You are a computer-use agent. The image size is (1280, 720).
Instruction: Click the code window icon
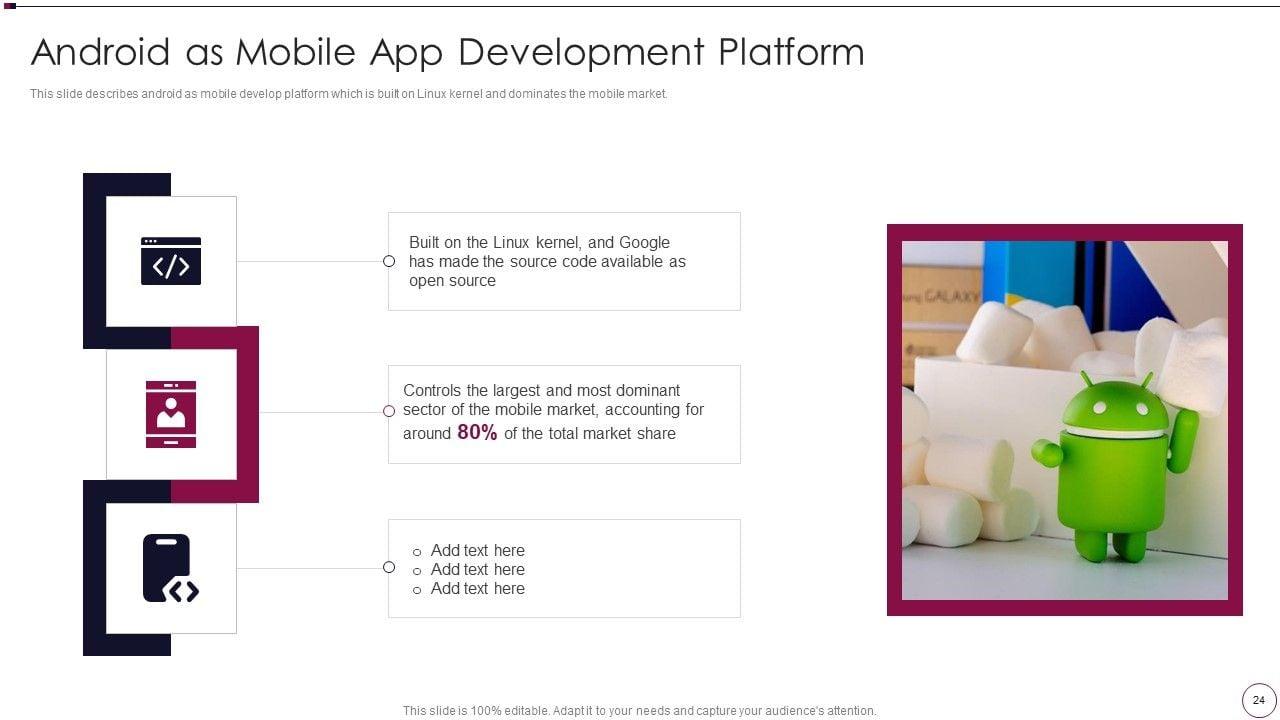pos(171,261)
